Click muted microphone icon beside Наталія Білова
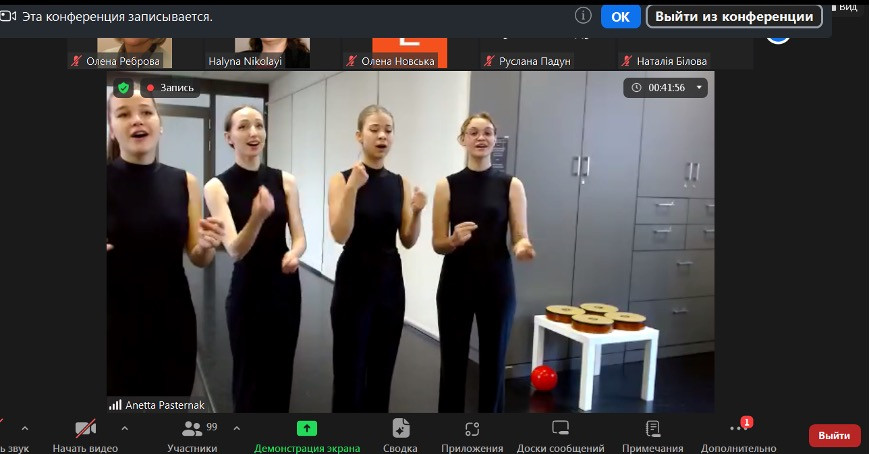This screenshot has width=870, height=454. [x=626, y=61]
